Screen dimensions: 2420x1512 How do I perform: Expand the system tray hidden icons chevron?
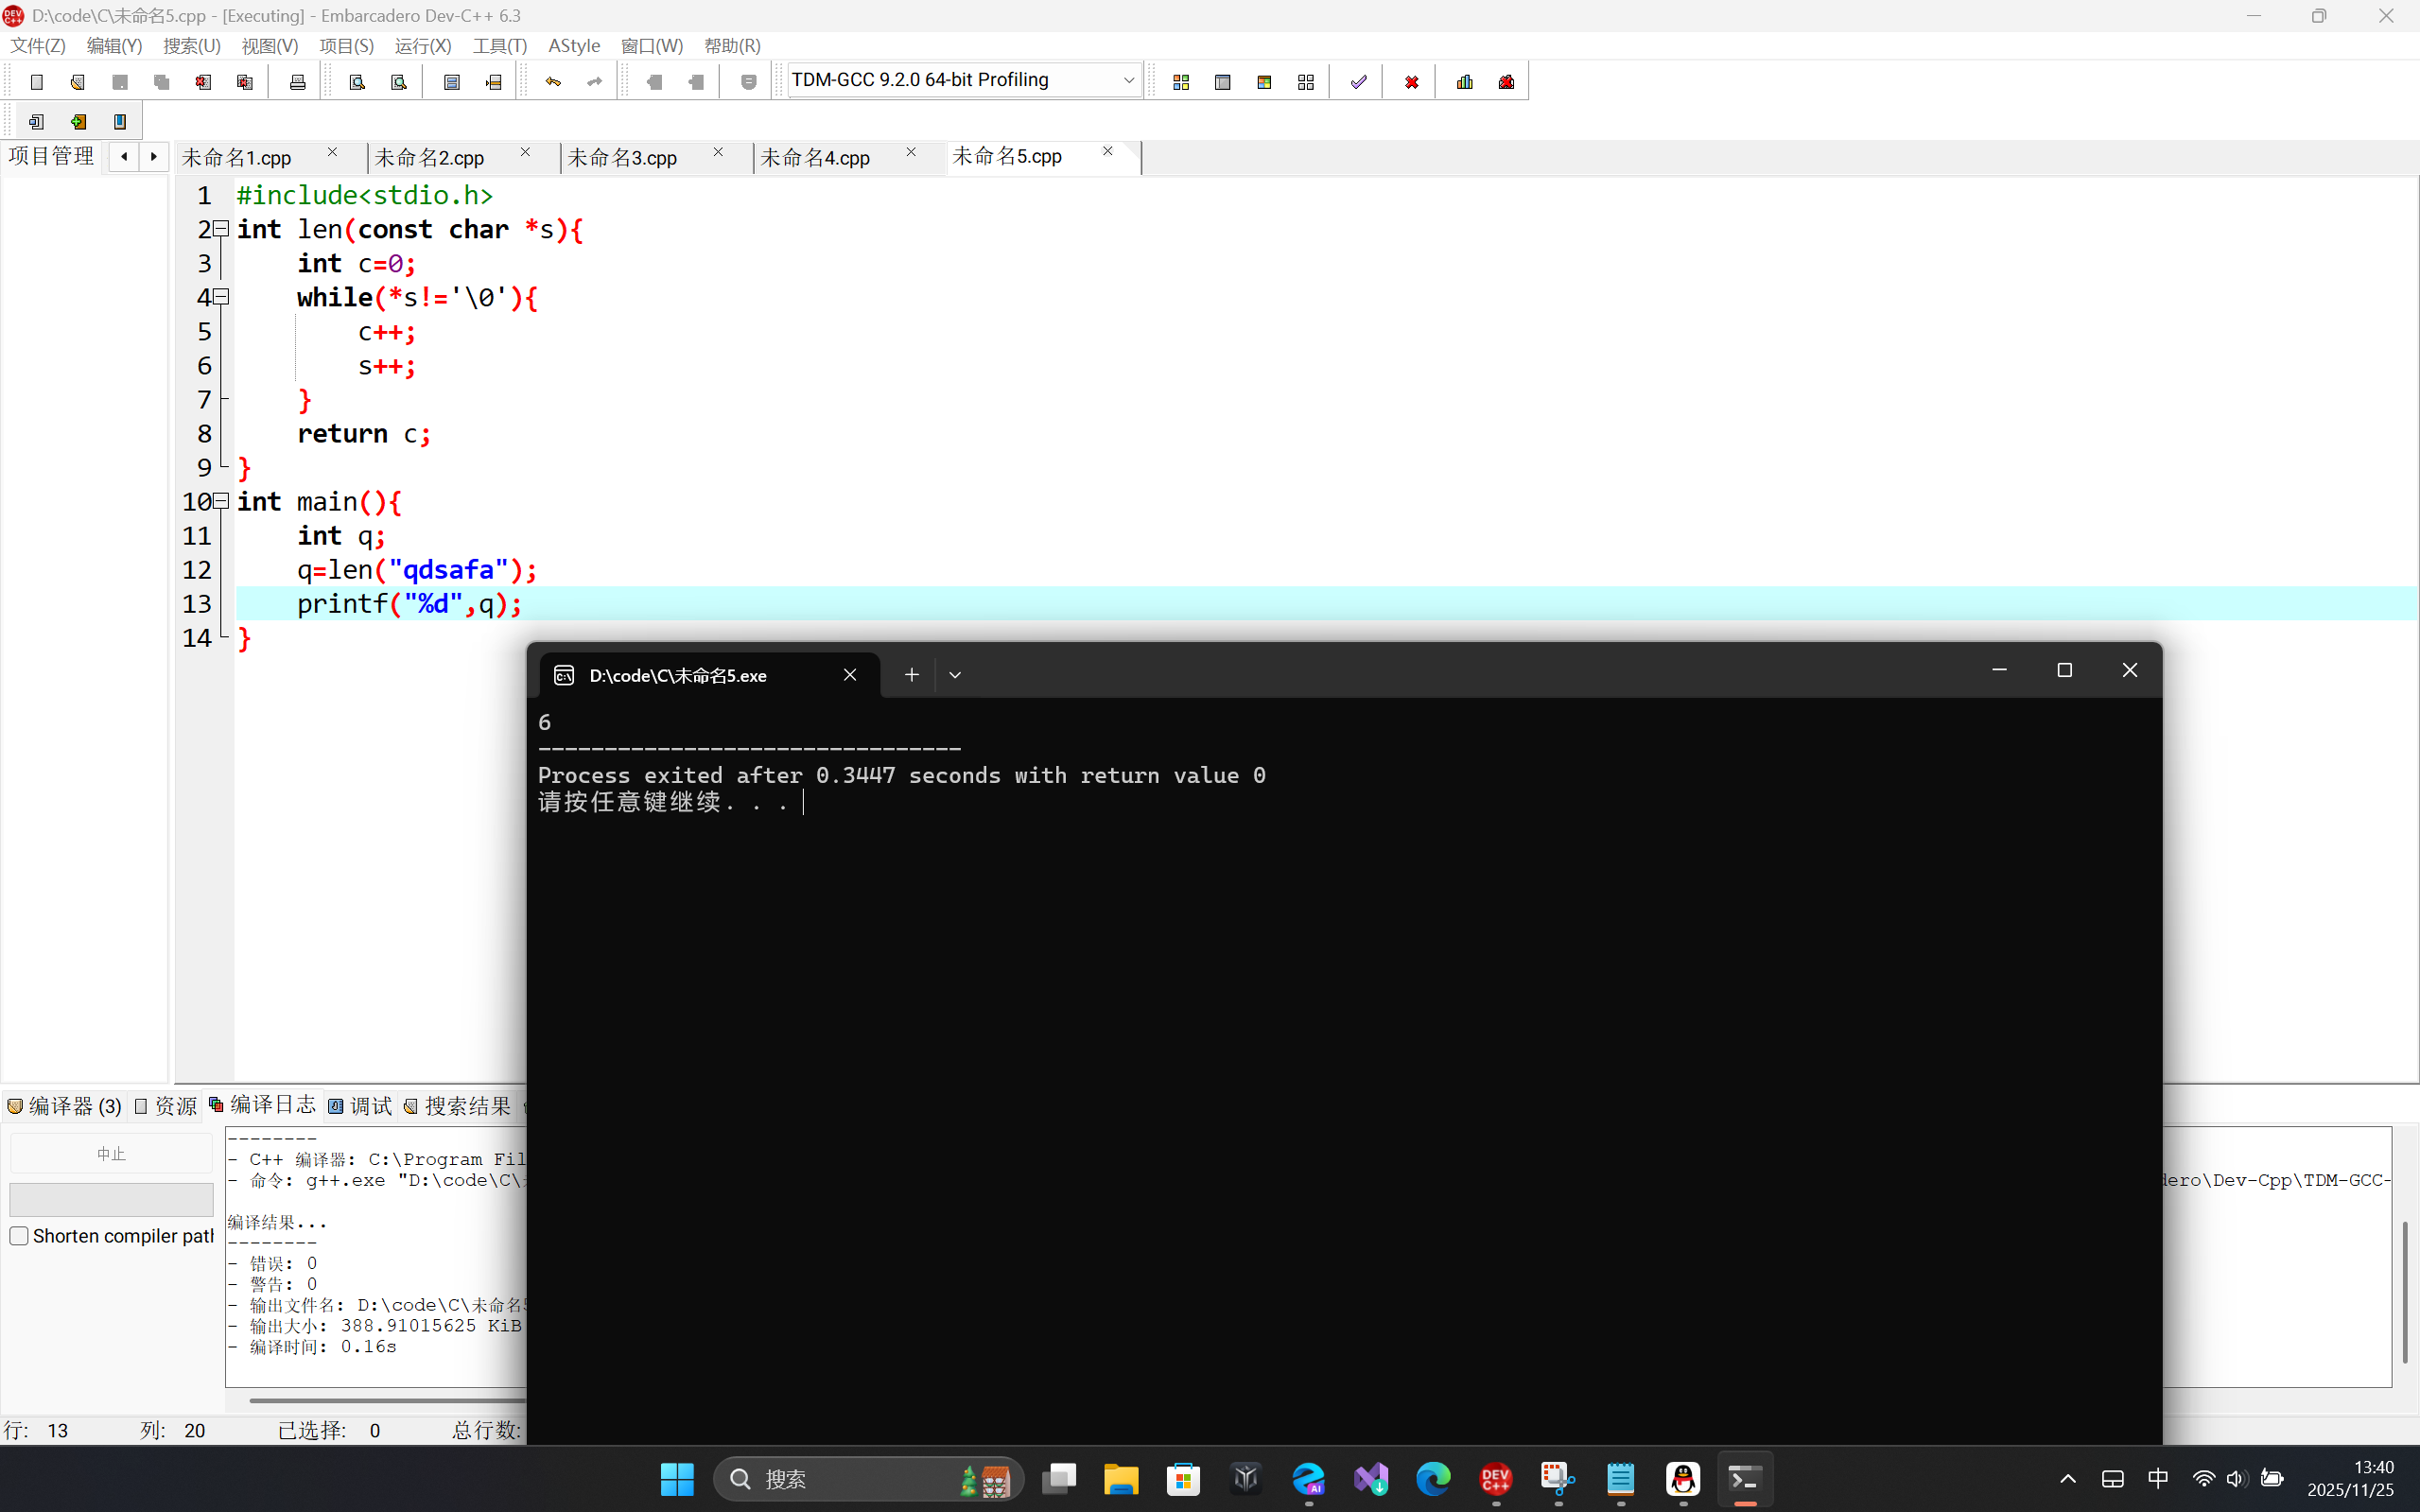2068,1479
